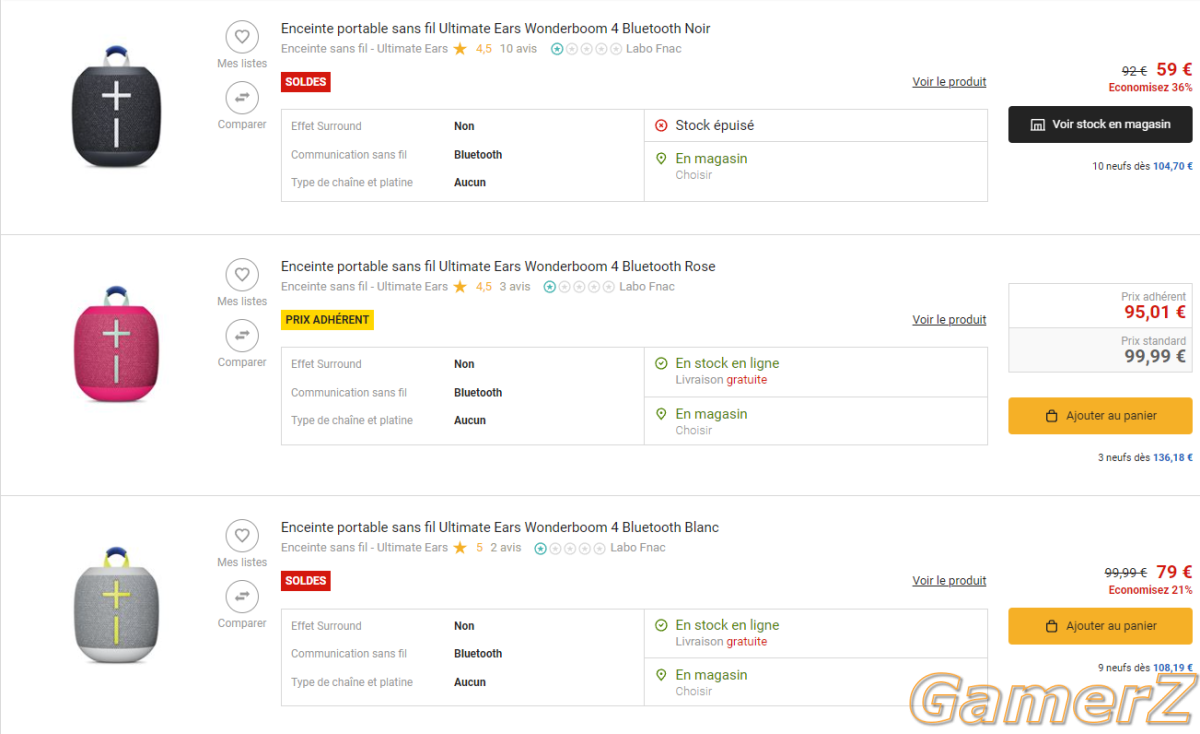Click the gold rating star for Wonderboom Blanc
The image size is (1200, 734).
tap(460, 547)
